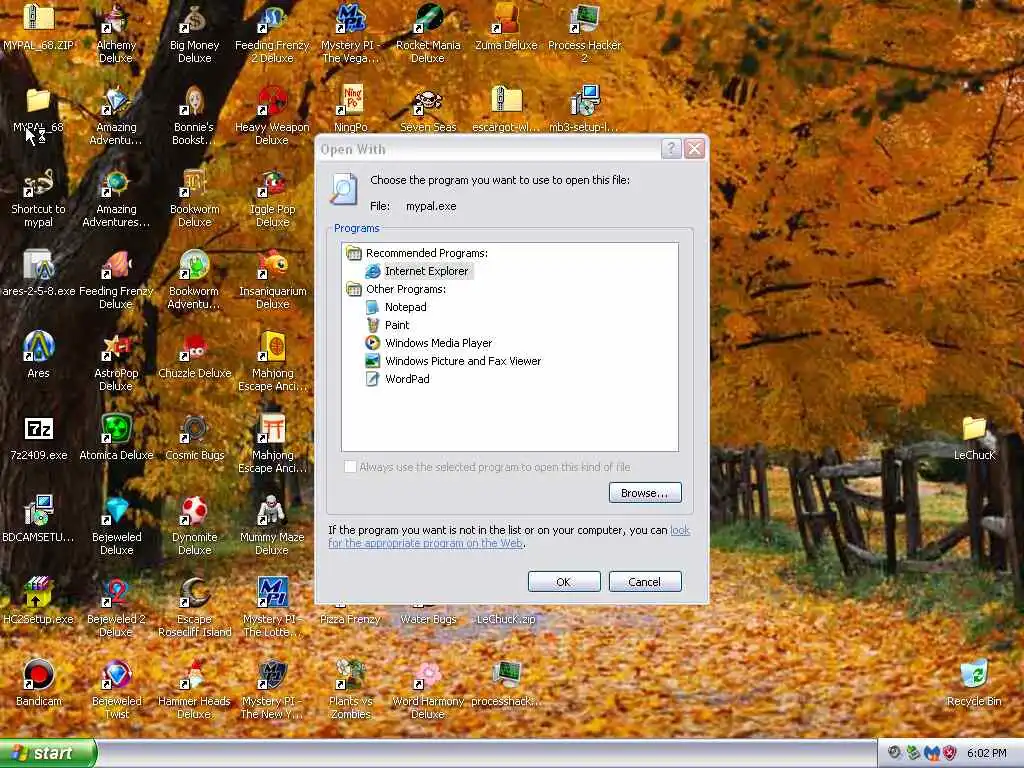Viewport: 1024px width, 768px height.
Task: Confirm with the OK button
Action: (564, 581)
